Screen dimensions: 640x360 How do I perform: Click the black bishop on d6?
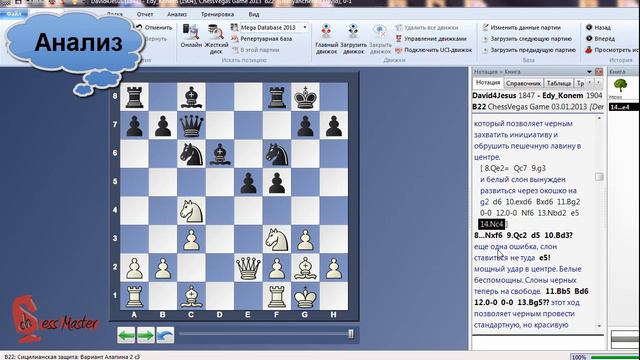click(x=220, y=153)
